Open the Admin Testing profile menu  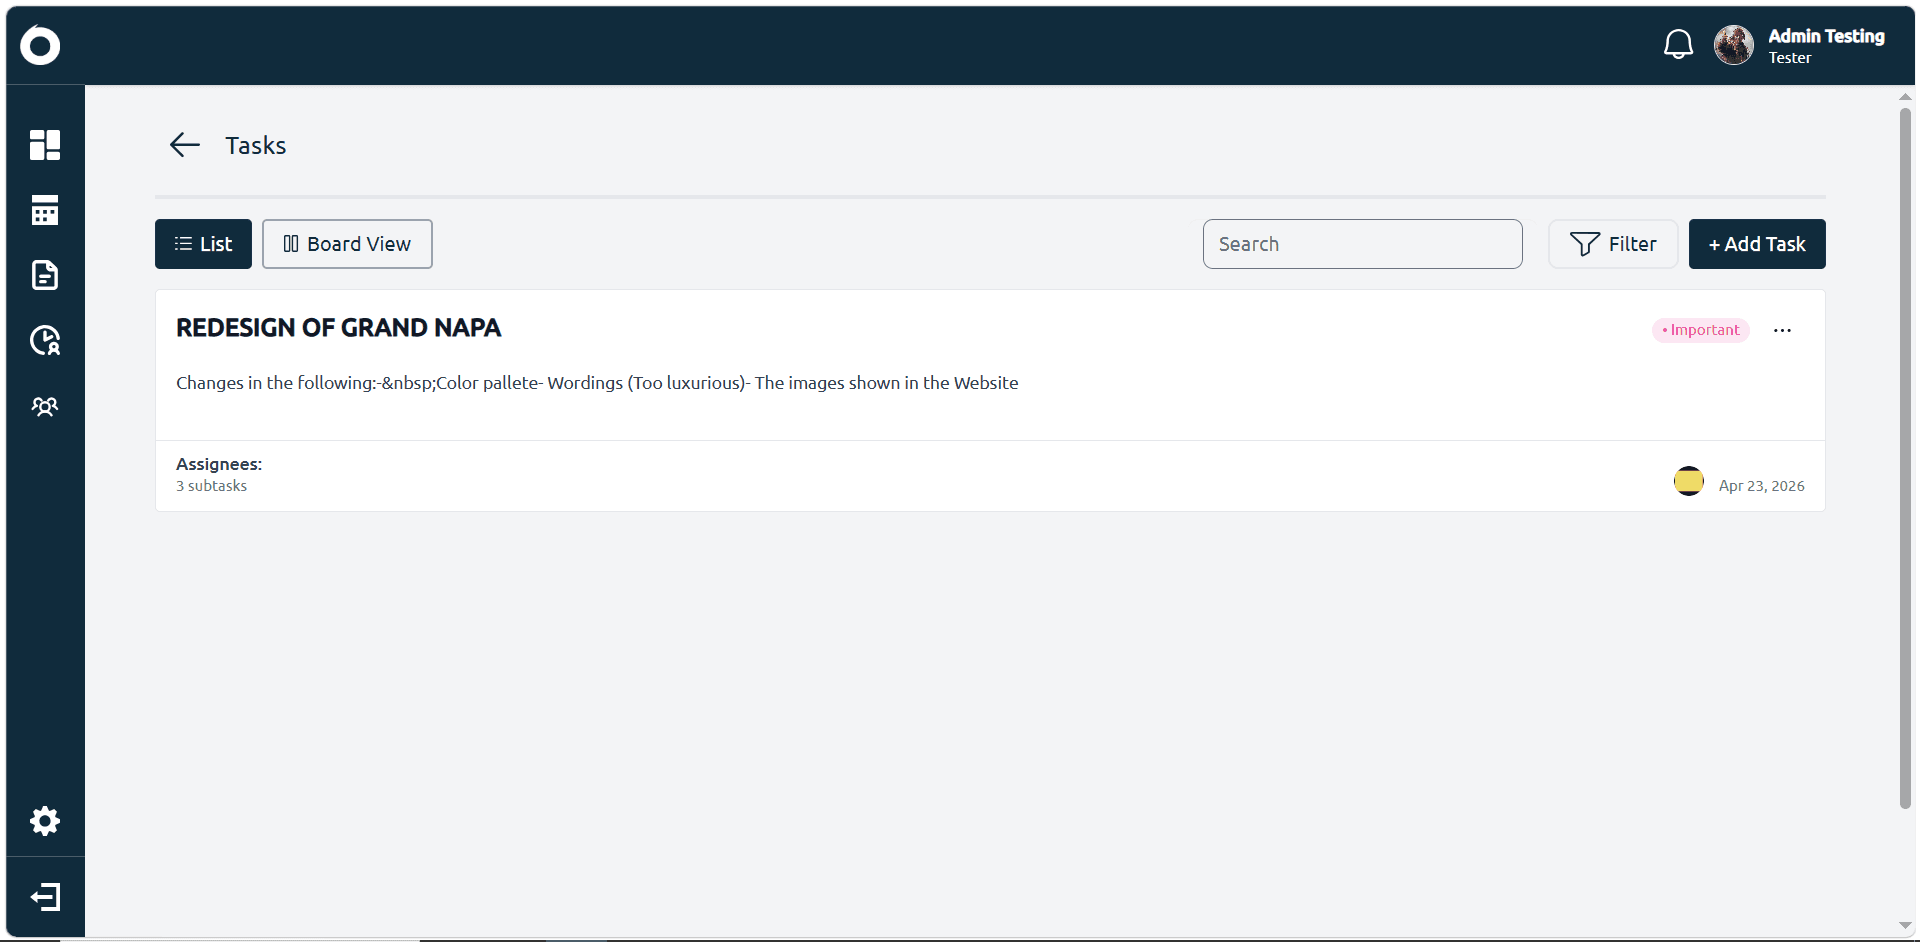pos(1802,44)
